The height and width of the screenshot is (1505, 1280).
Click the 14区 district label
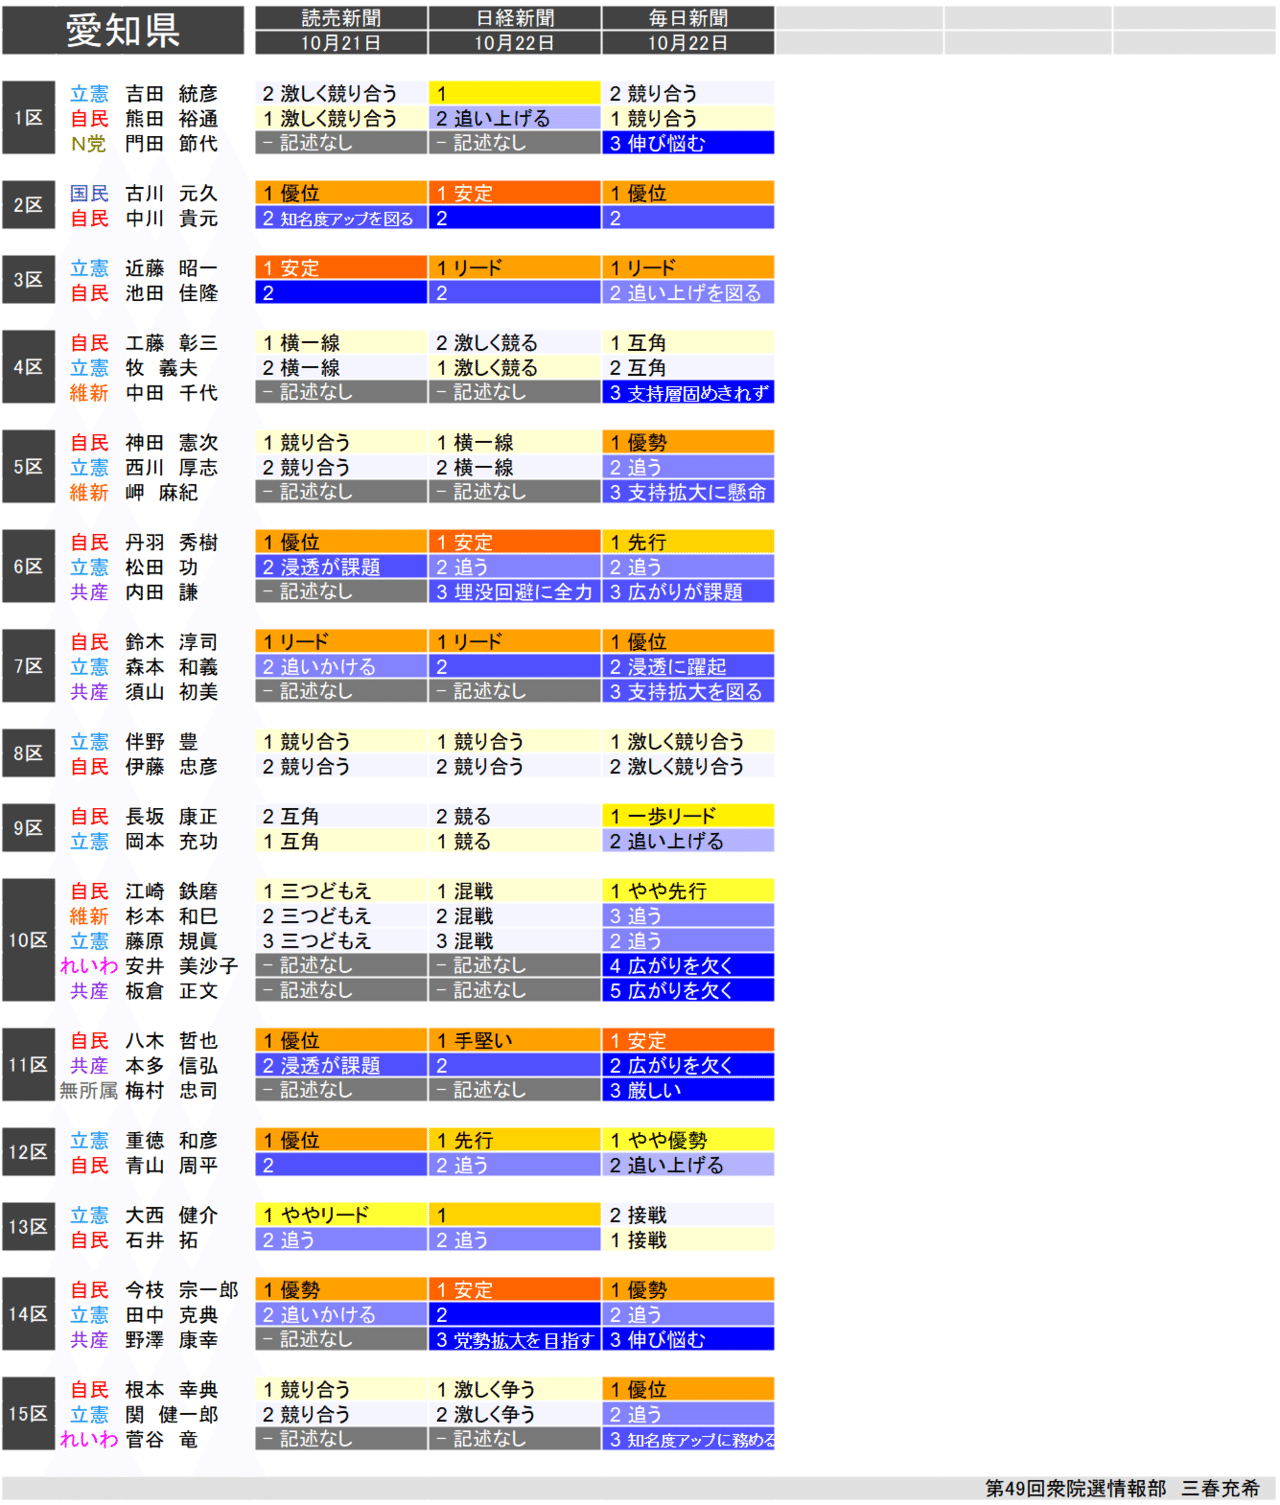point(28,1314)
